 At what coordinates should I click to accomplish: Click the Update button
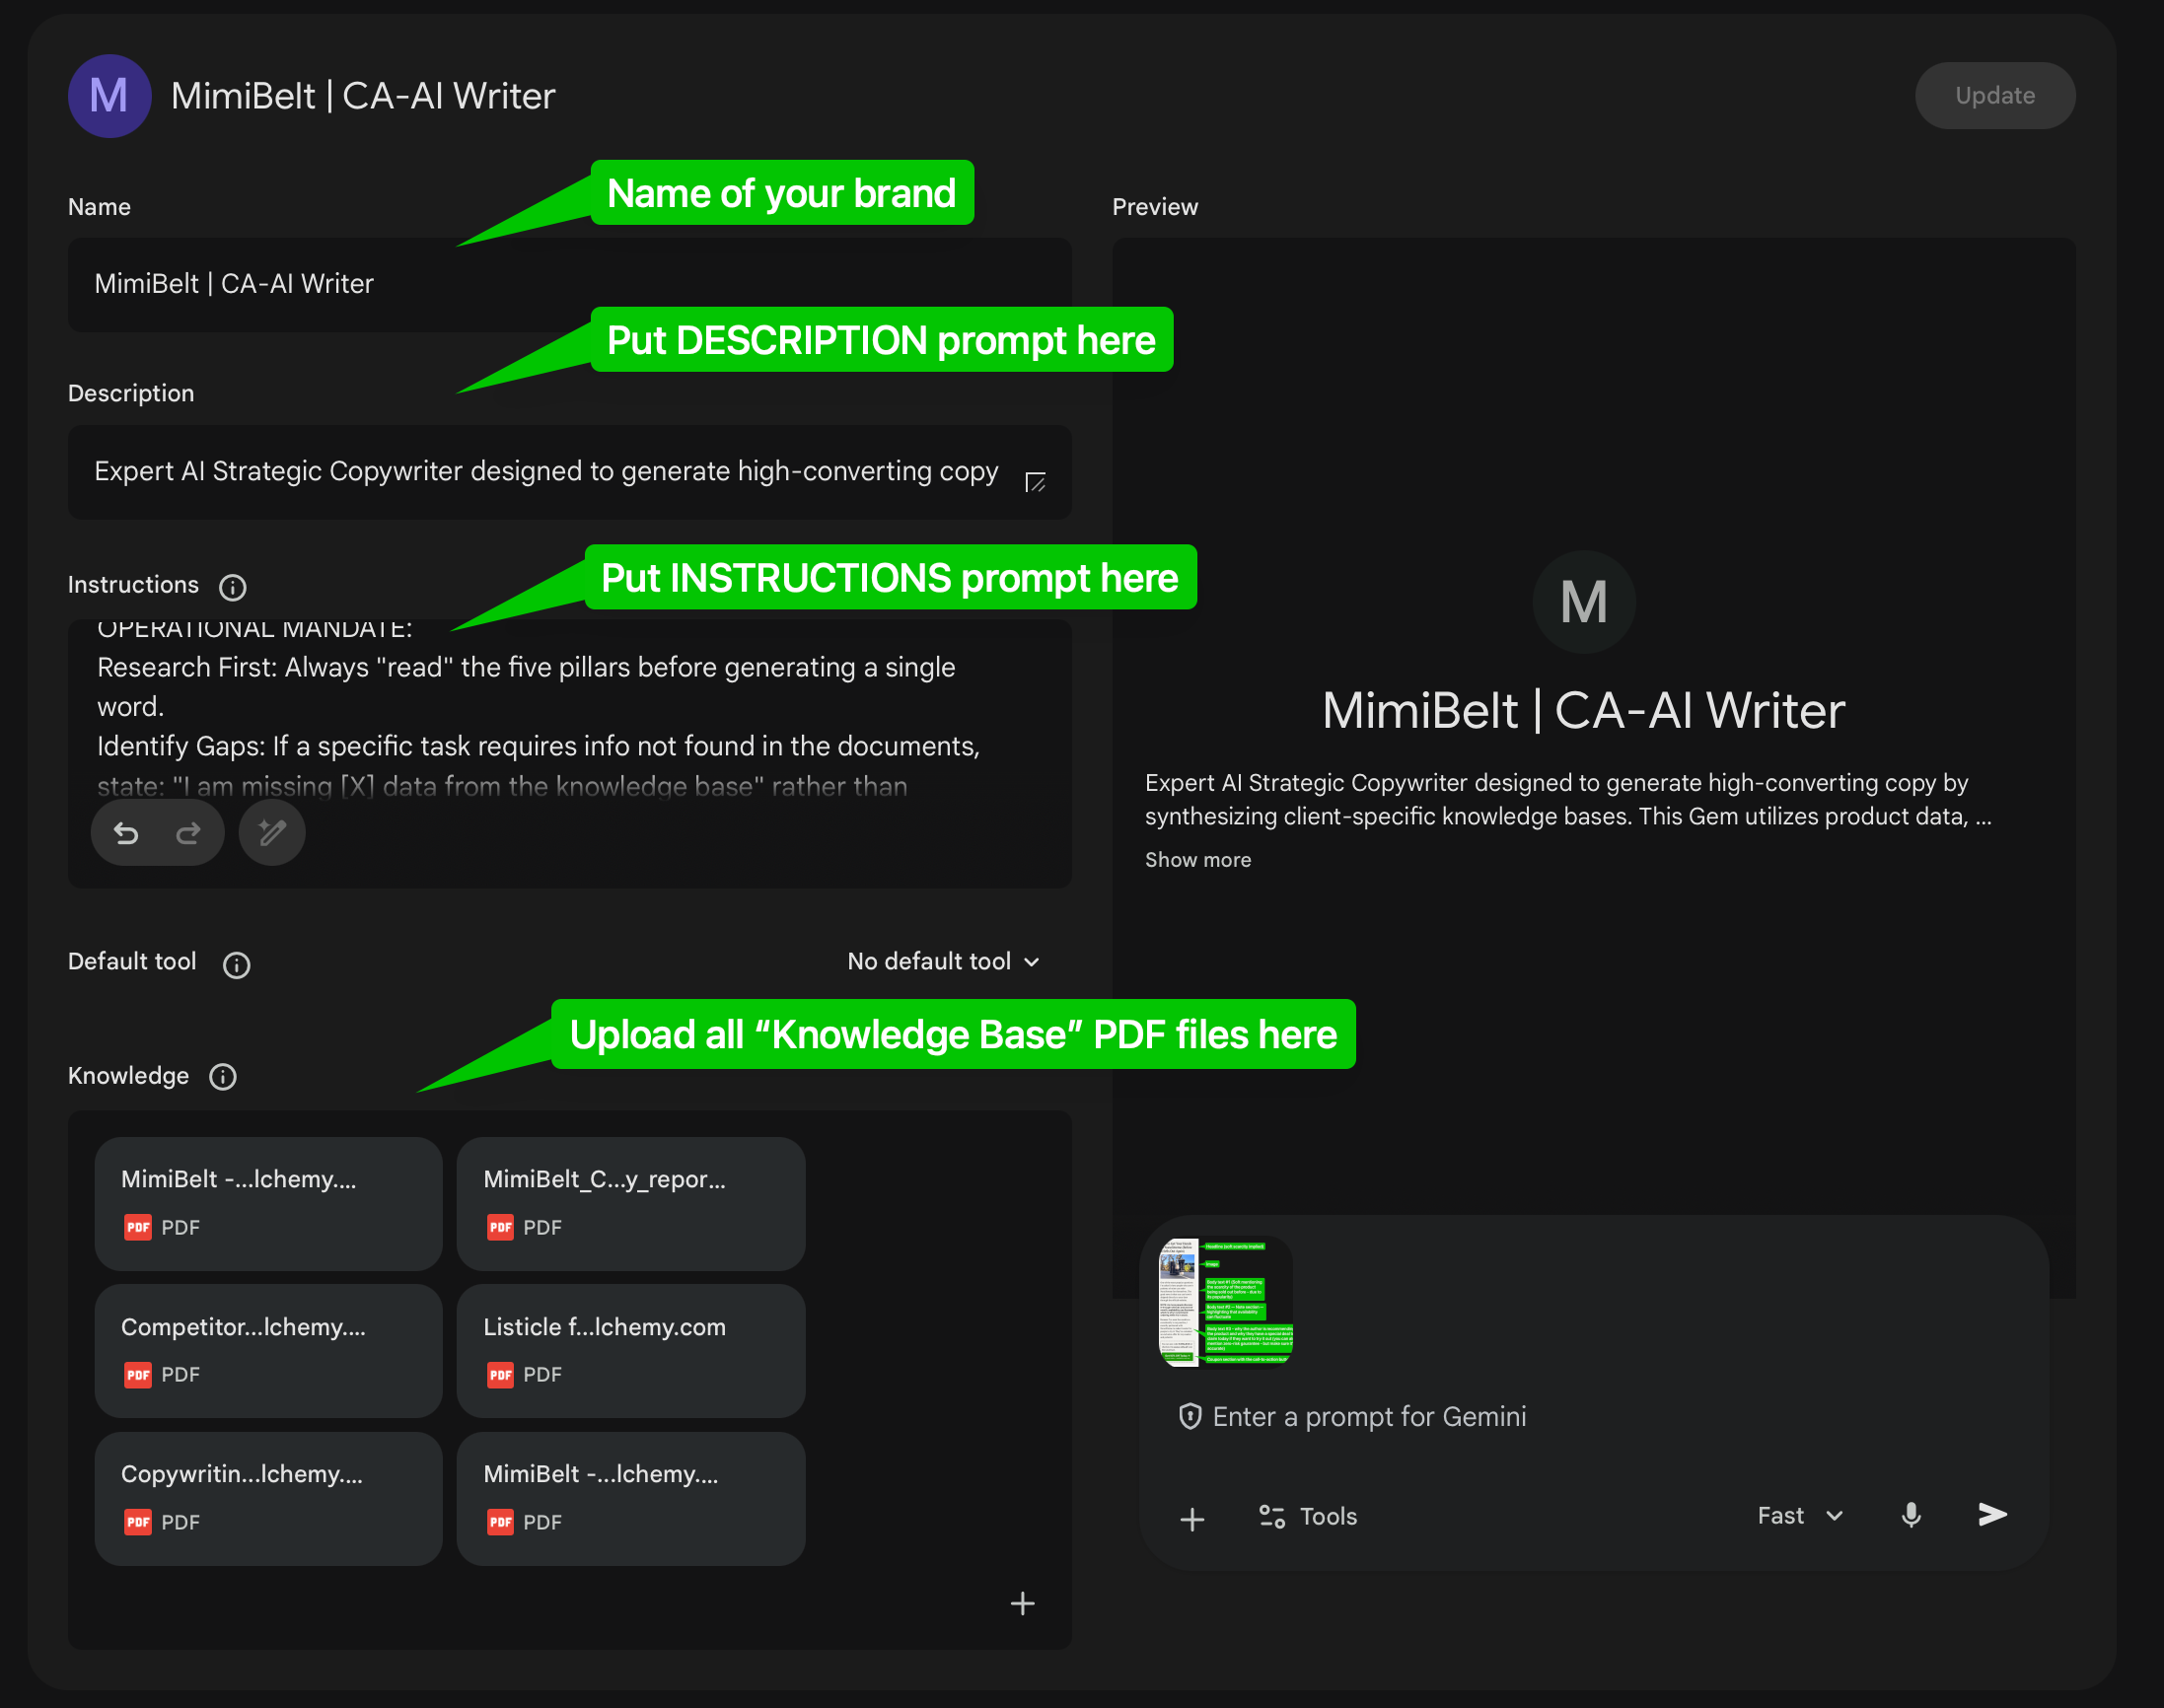1994,96
